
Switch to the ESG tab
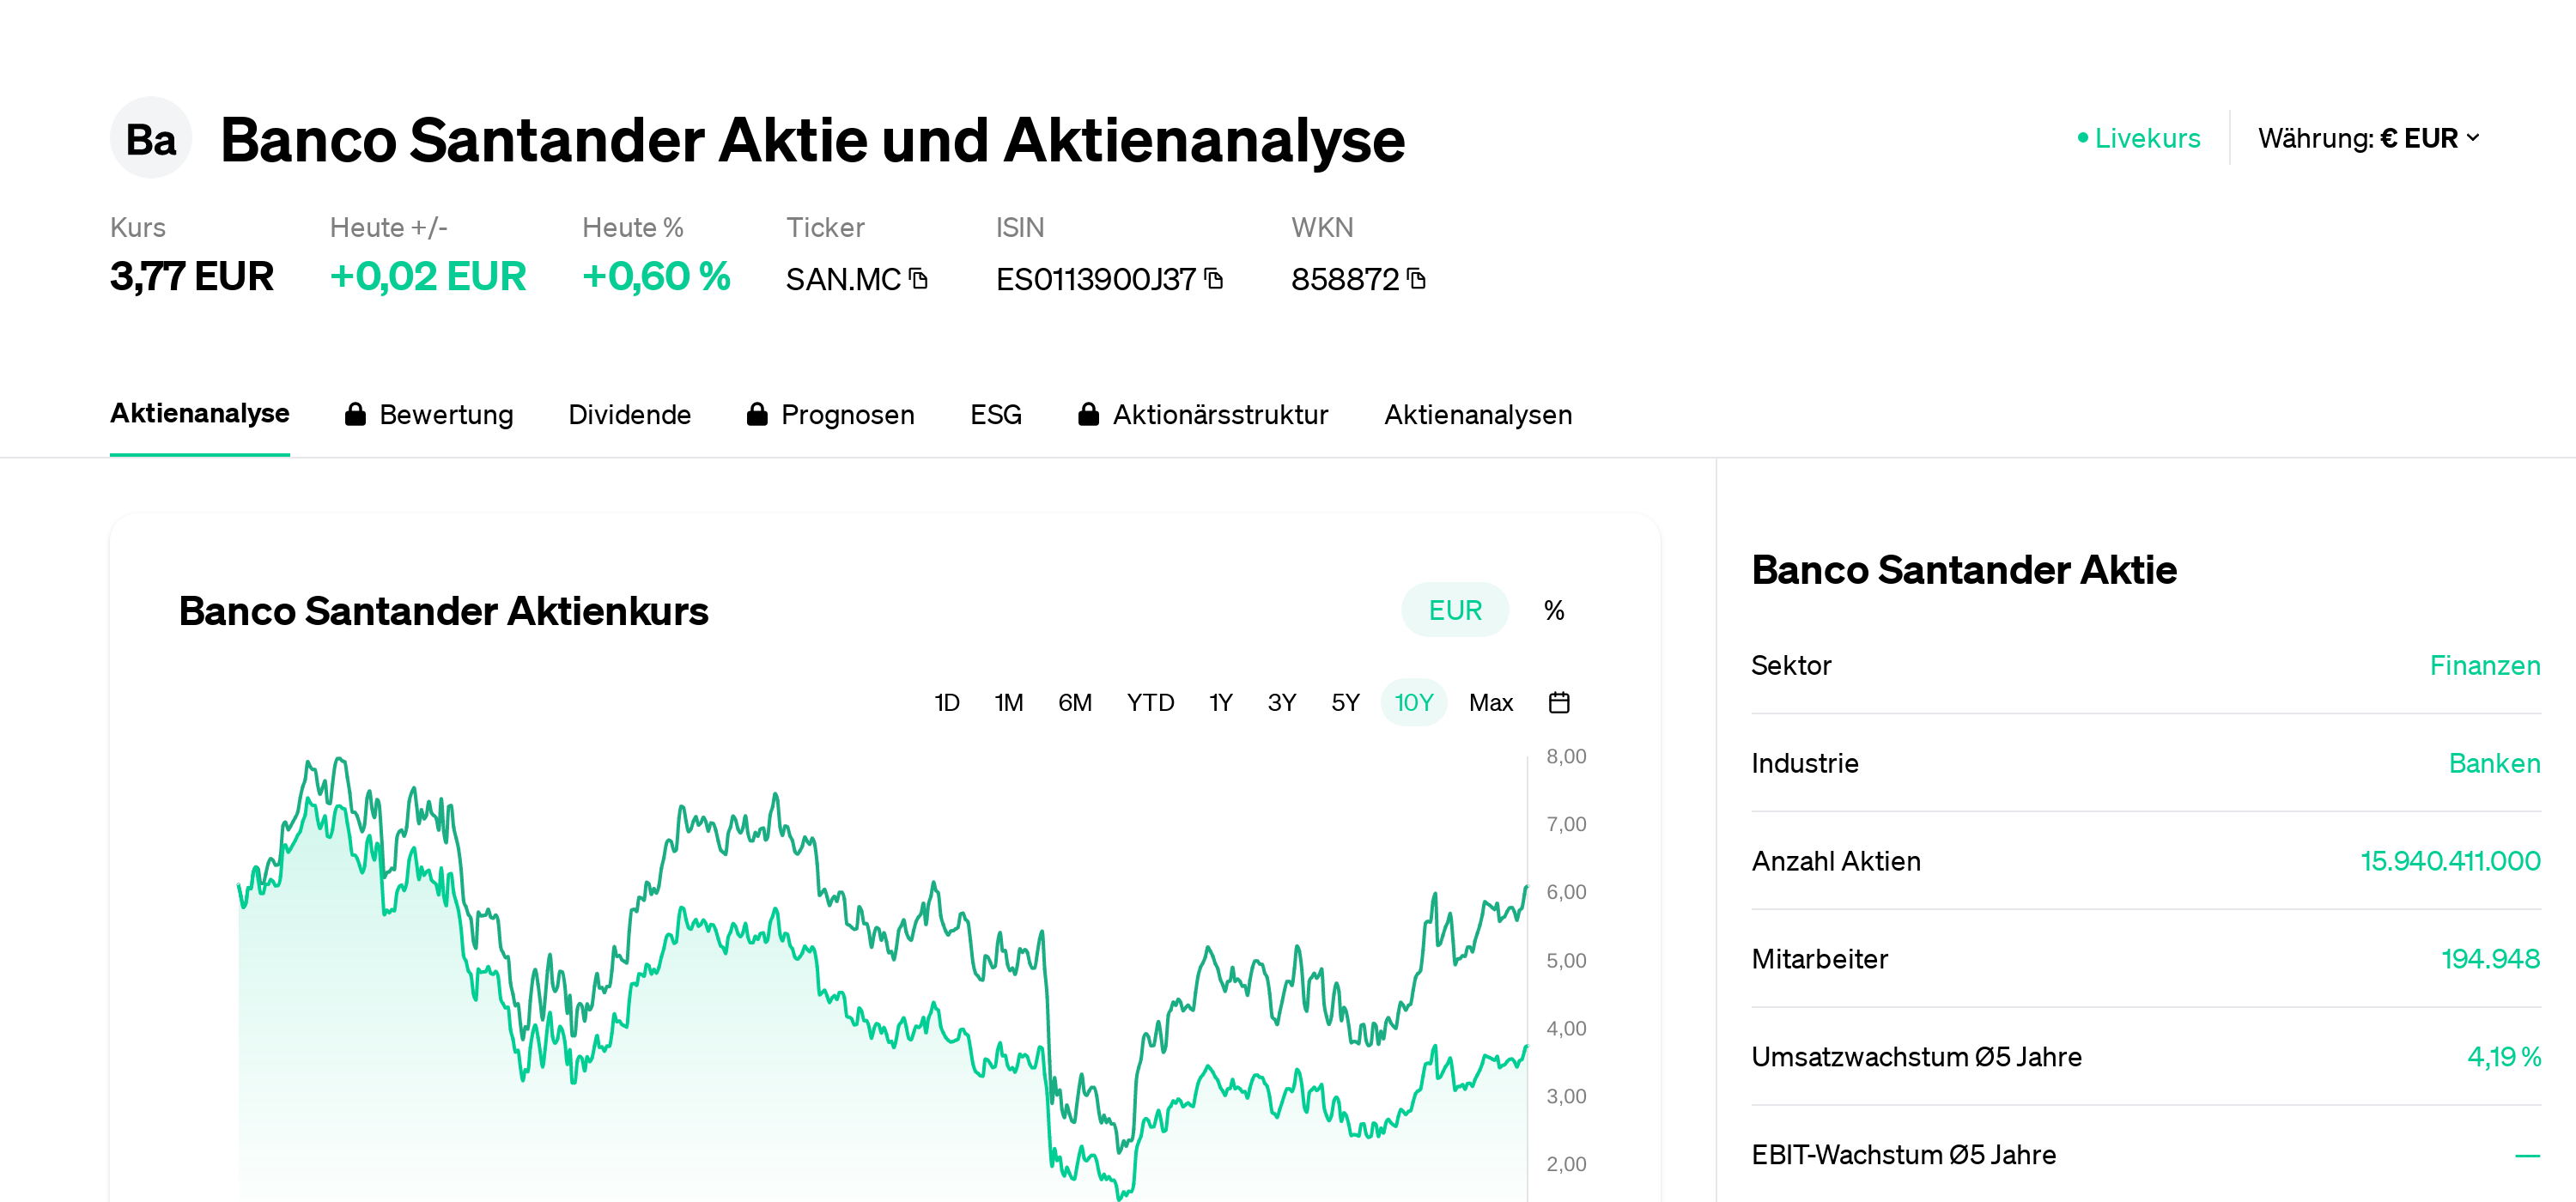pyautogui.click(x=995, y=415)
